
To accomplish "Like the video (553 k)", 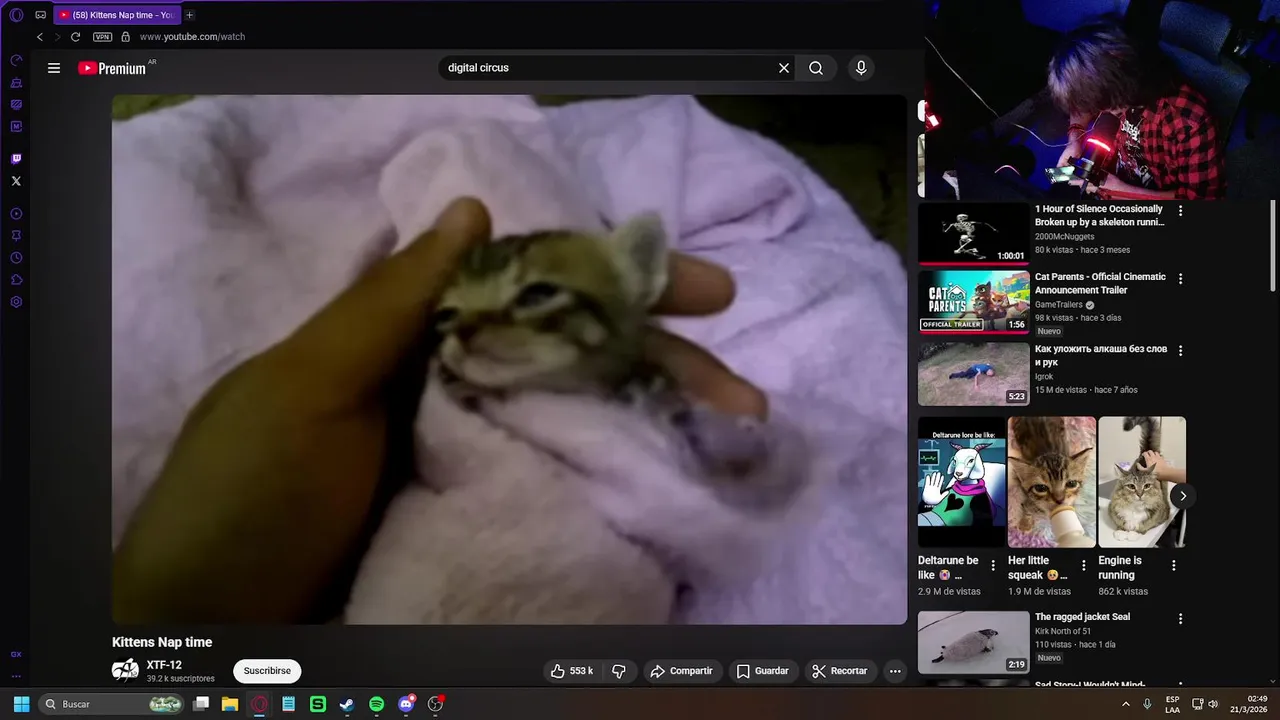I will (x=572, y=671).
